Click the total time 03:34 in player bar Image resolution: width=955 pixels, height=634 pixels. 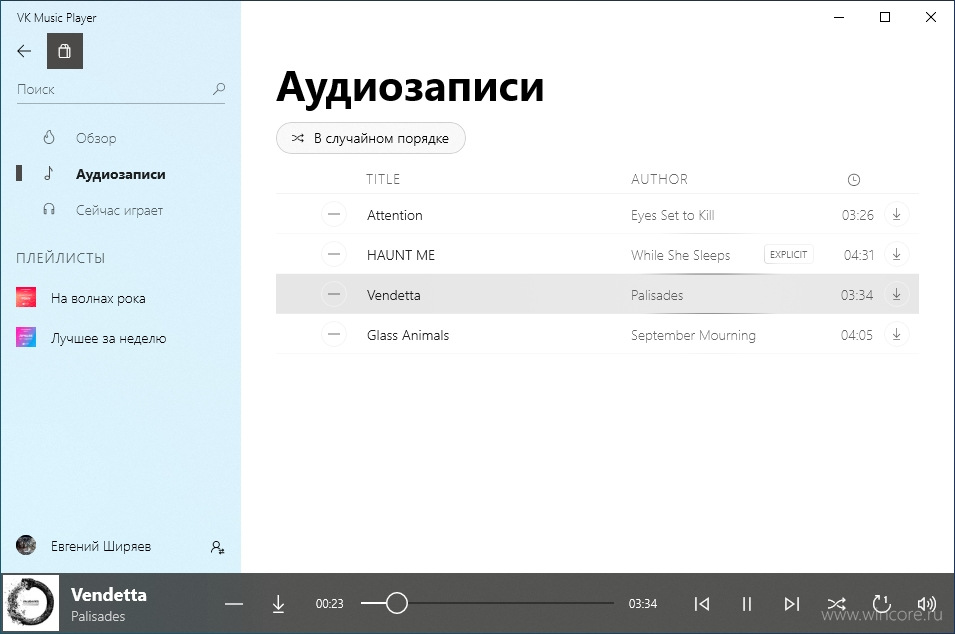(x=643, y=604)
